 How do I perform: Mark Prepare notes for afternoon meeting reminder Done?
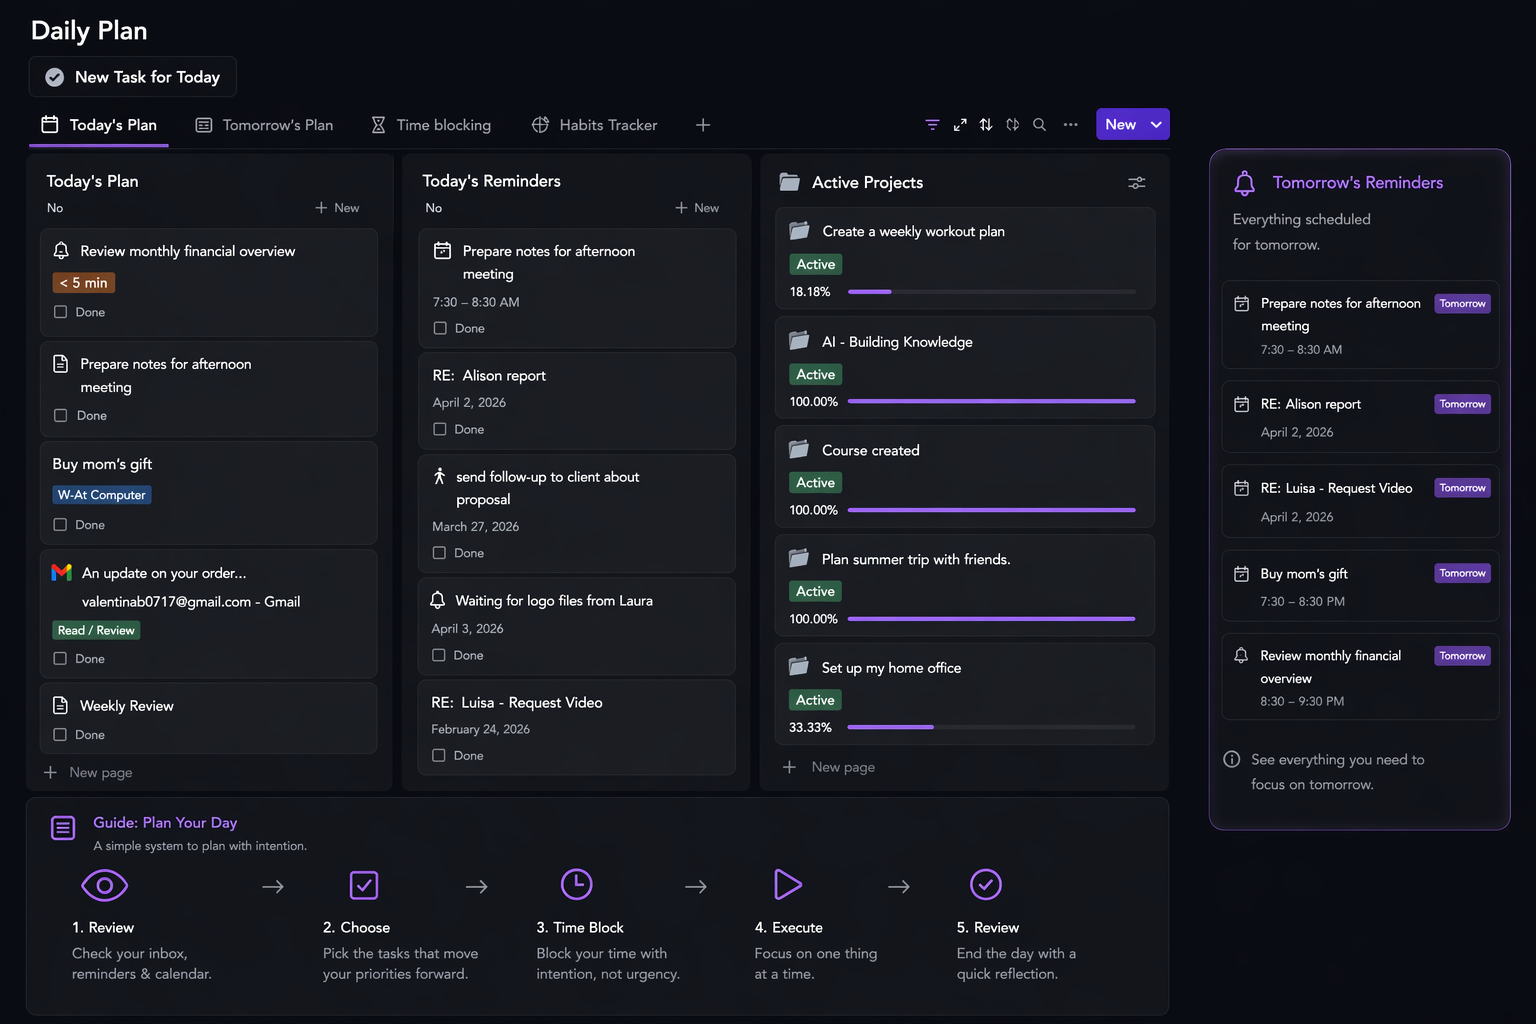(440, 328)
